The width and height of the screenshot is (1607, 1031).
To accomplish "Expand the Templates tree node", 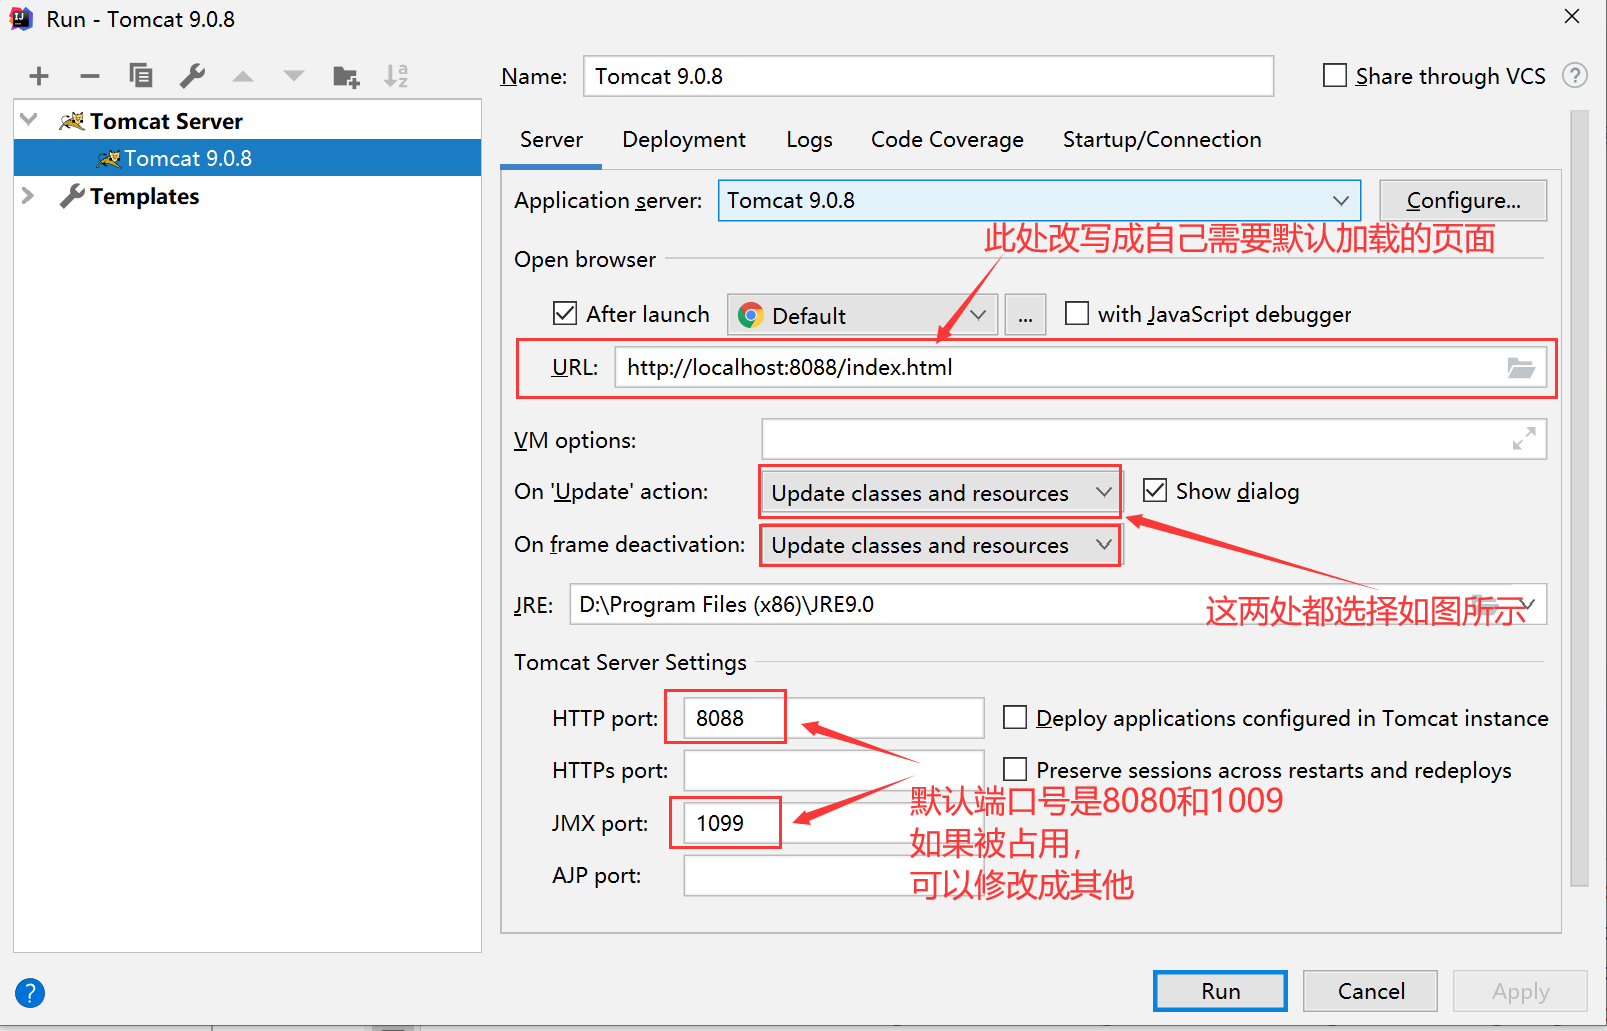I will 28,196.
